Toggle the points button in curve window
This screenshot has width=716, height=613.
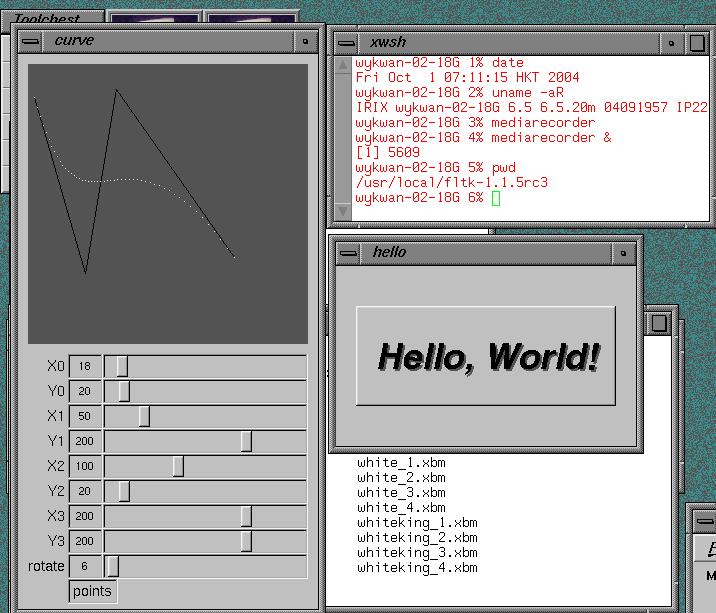point(93,591)
